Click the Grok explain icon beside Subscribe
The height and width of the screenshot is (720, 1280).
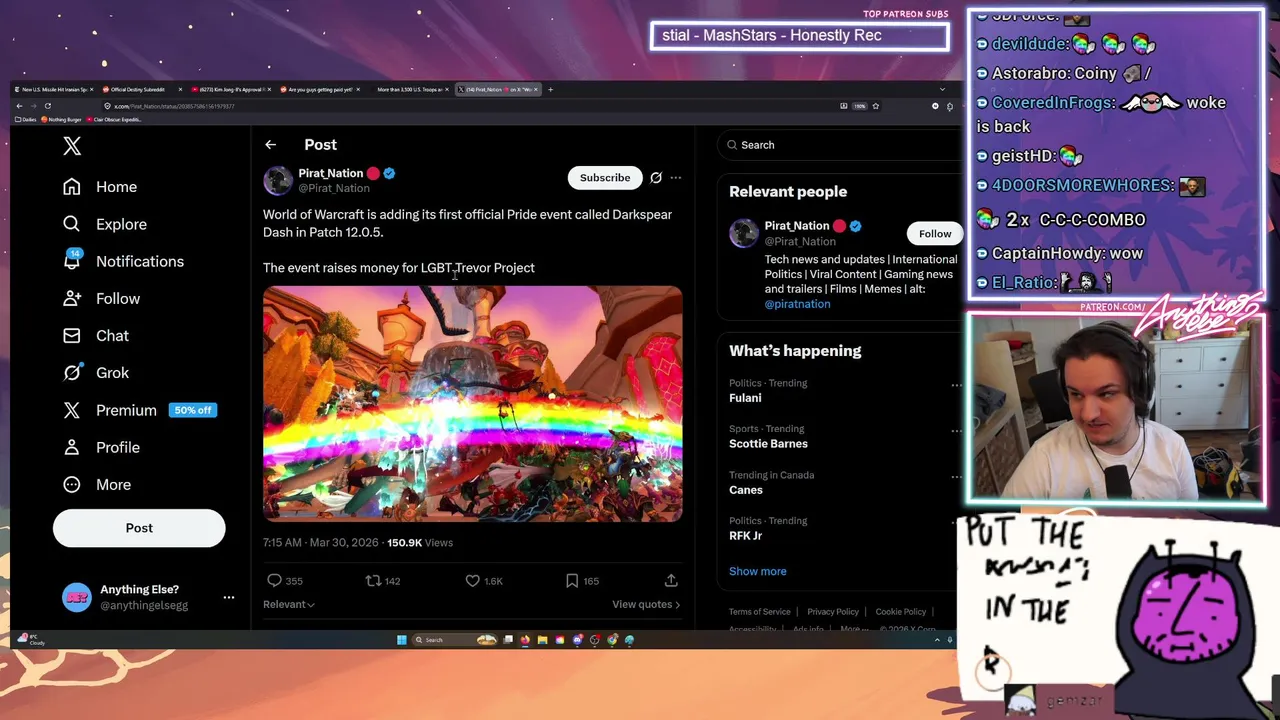tap(656, 178)
